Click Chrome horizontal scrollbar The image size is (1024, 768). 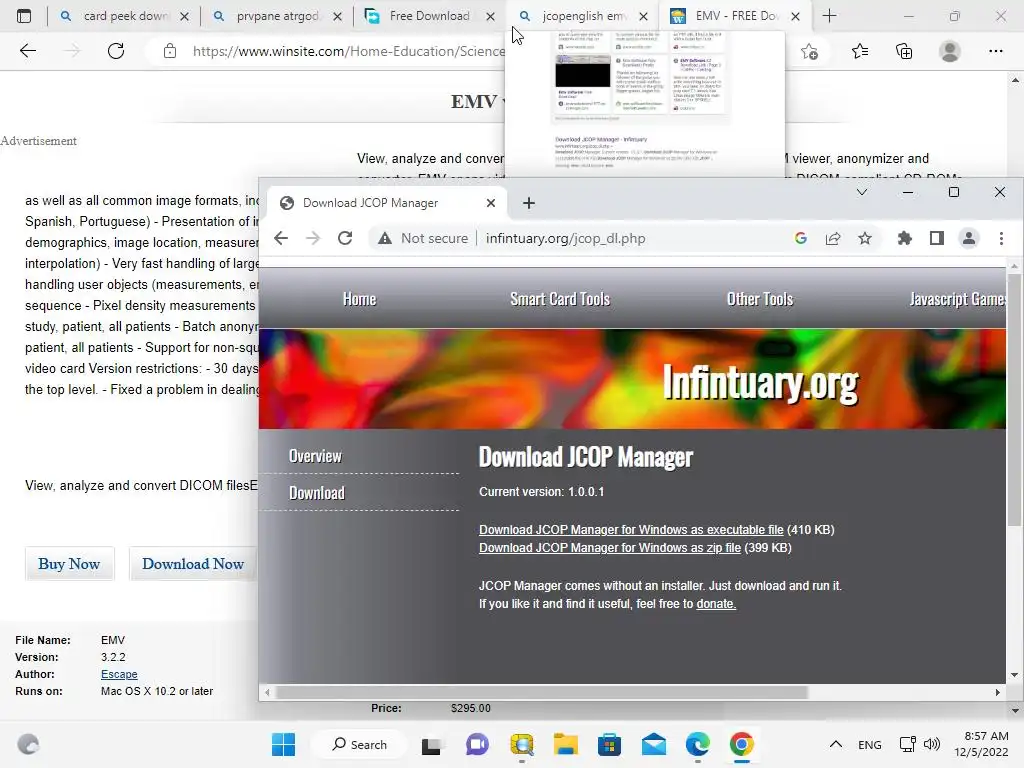[541, 692]
